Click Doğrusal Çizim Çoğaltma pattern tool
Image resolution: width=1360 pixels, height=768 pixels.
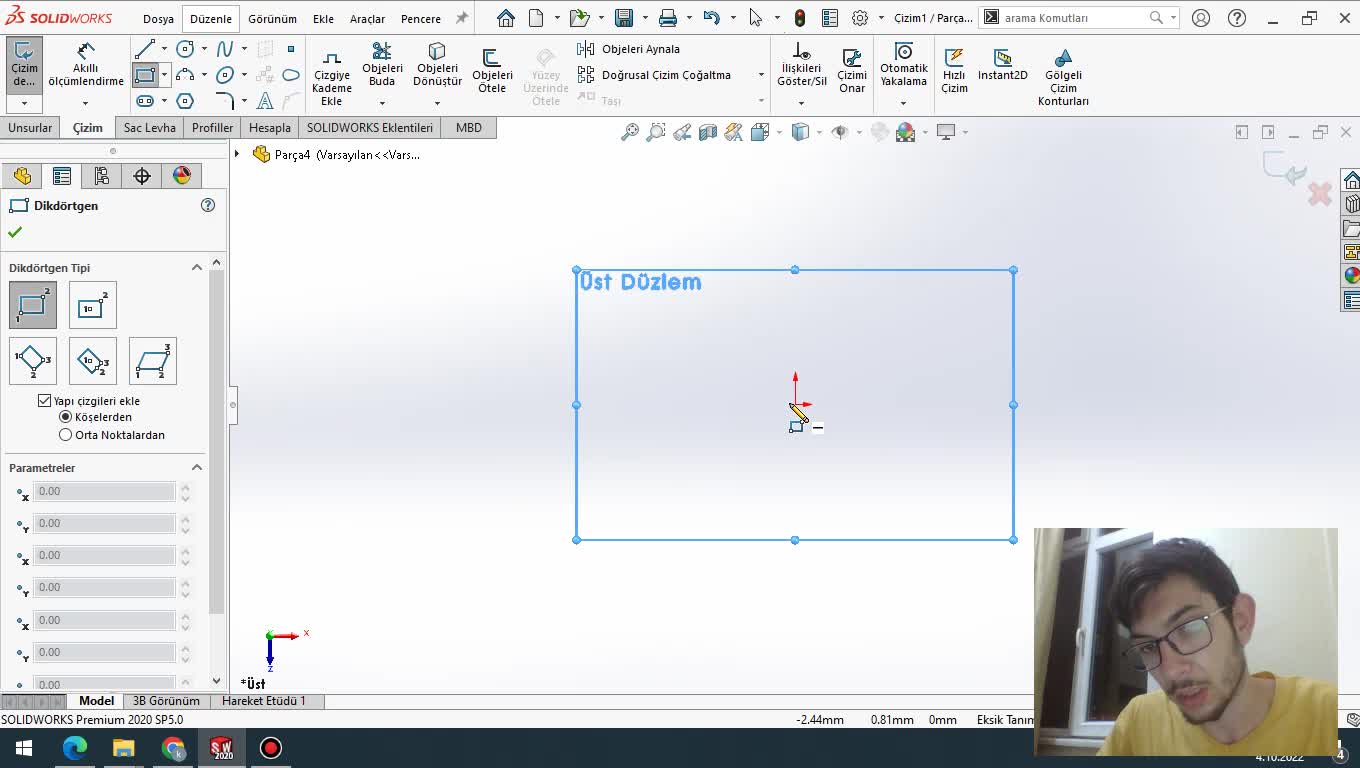(x=655, y=75)
